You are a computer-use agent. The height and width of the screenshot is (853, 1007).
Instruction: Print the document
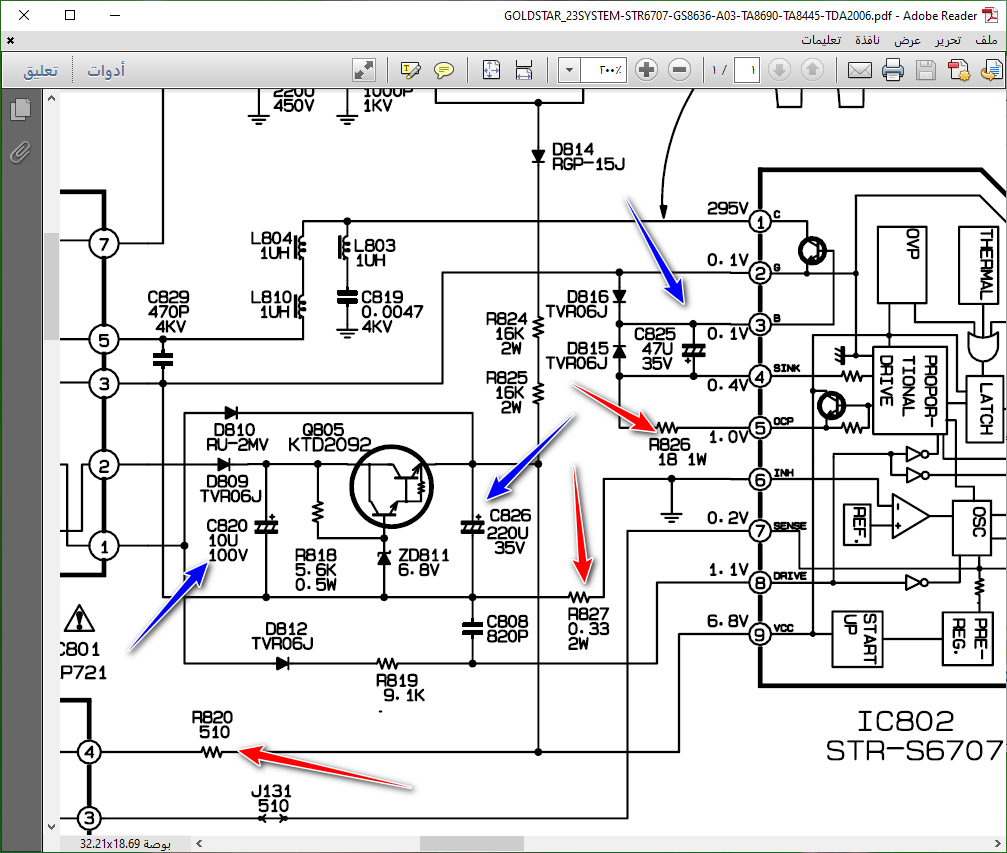[893, 70]
